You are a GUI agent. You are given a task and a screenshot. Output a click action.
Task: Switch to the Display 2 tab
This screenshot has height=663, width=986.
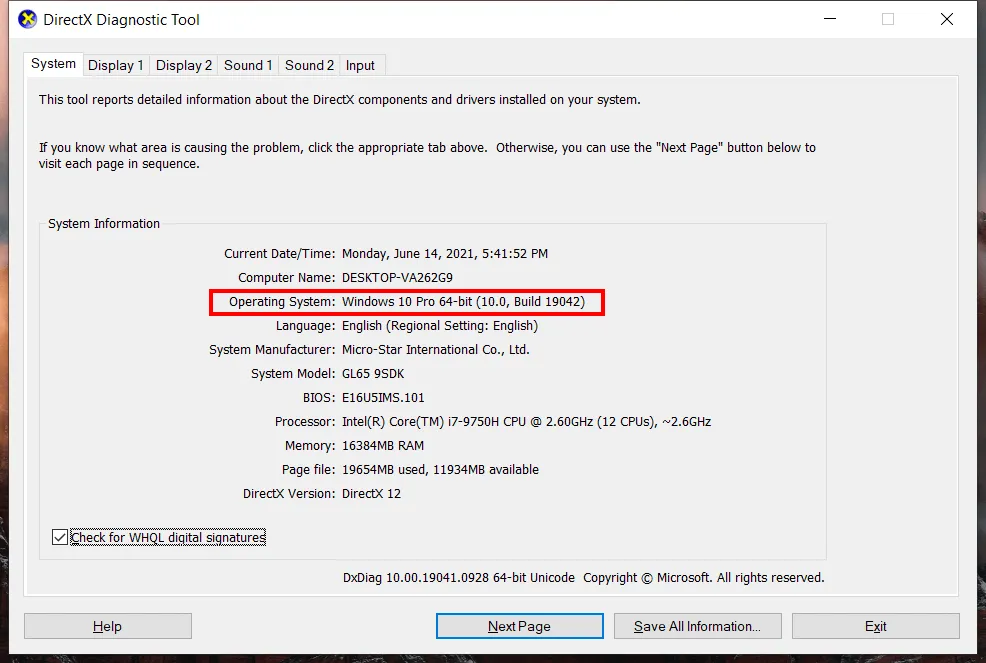point(183,64)
